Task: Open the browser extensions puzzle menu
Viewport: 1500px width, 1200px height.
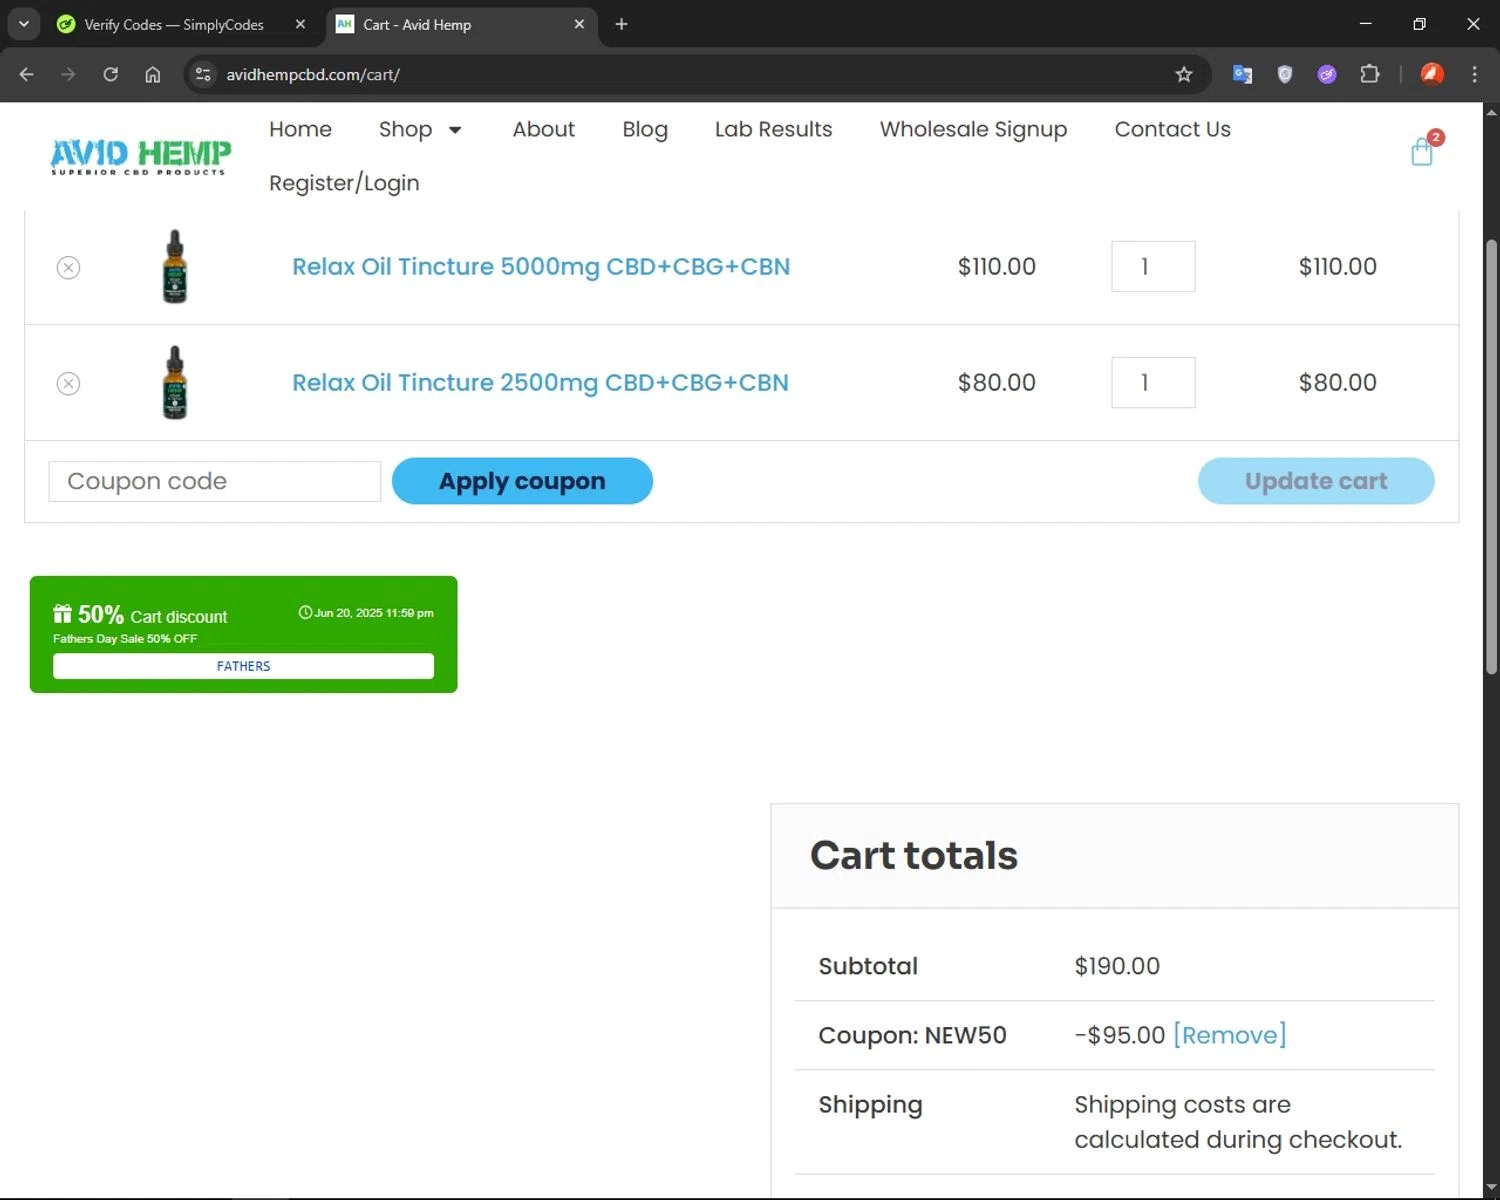Action: tap(1370, 74)
